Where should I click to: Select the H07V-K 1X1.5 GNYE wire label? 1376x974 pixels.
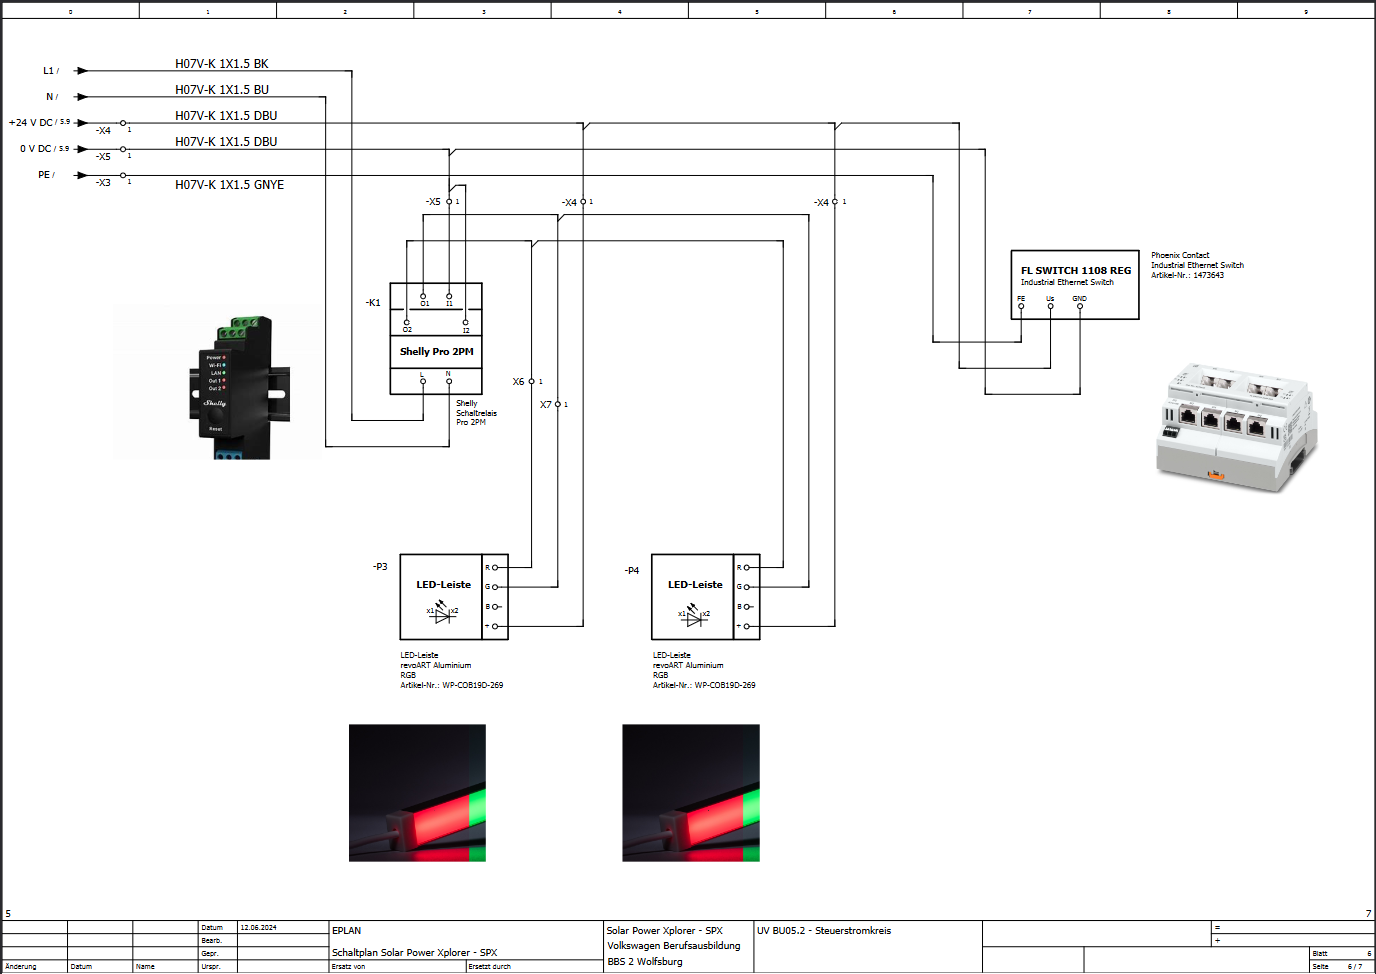pyautogui.click(x=229, y=185)
